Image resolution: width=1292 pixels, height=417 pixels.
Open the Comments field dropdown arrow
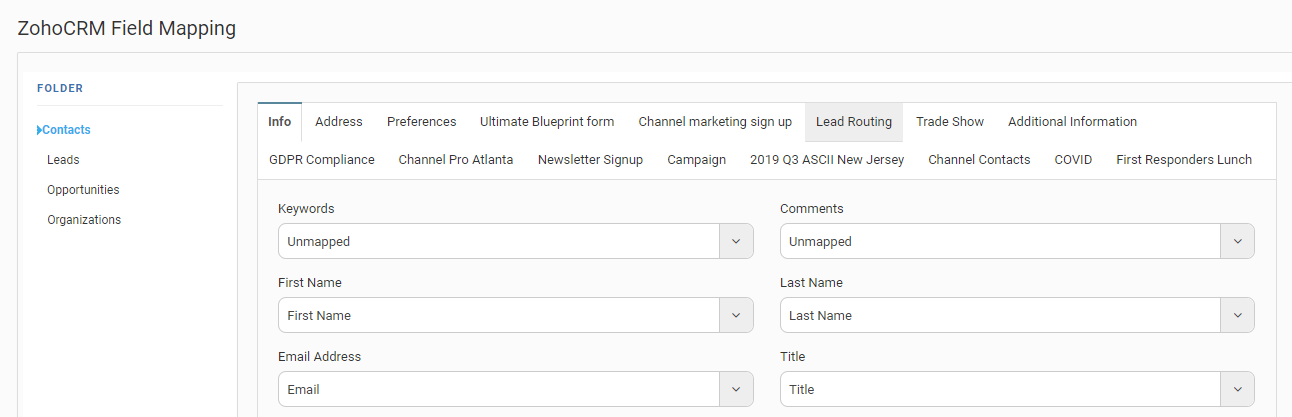coord(1237,241)
